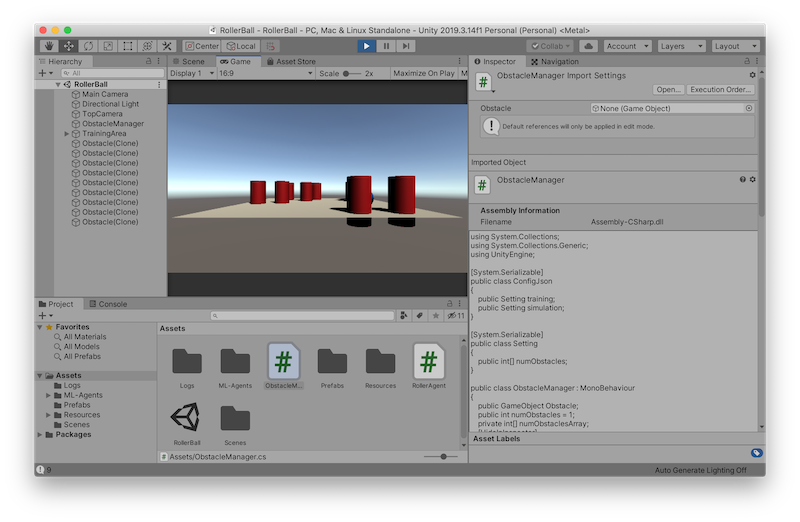800x522 pixels.
Task: Search by type in Project
Action: pos(403,315)
